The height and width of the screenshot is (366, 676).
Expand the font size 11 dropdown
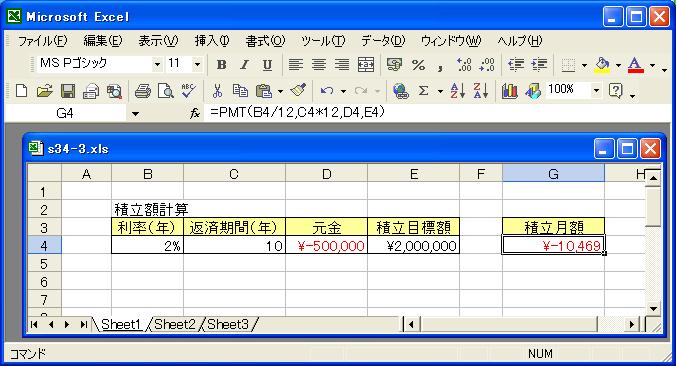click(197, 65)
